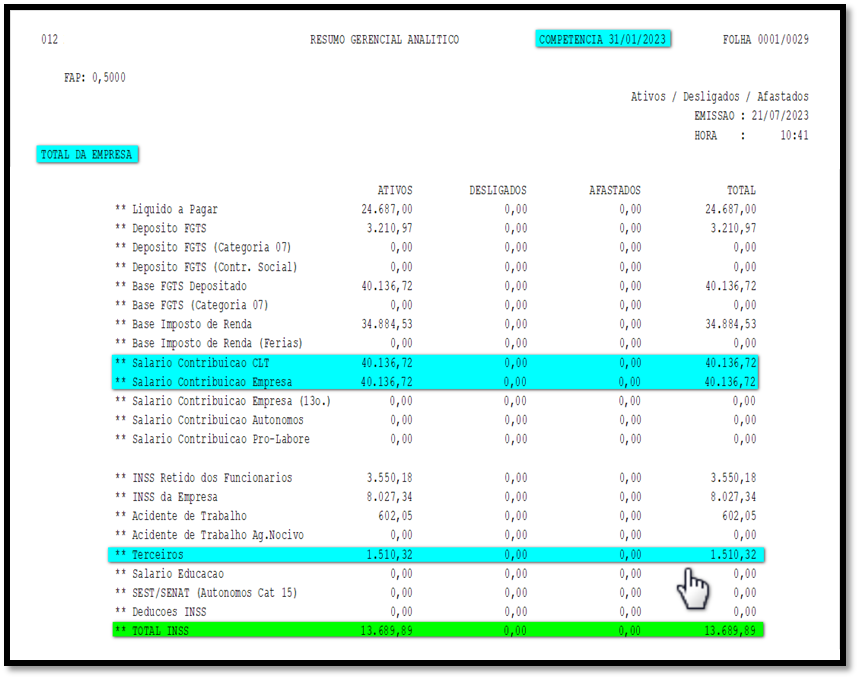Select the TOTAL DA EMPRESA highlighted heading
Viewport: 859px width, 679px height.
coord(87,155)
